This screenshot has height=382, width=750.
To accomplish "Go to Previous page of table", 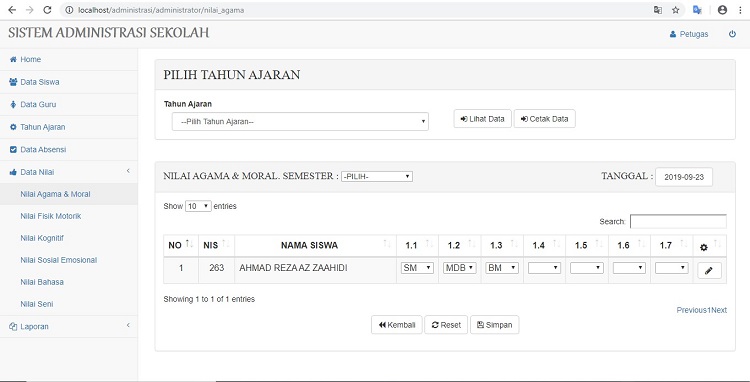I will [692, 310].
